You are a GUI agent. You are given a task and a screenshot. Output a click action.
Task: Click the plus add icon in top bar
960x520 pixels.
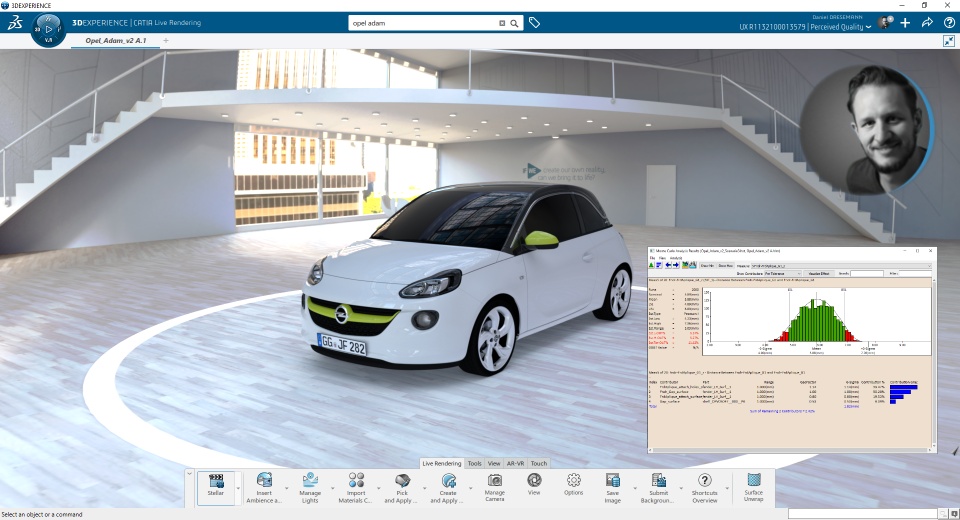point(906,23)
